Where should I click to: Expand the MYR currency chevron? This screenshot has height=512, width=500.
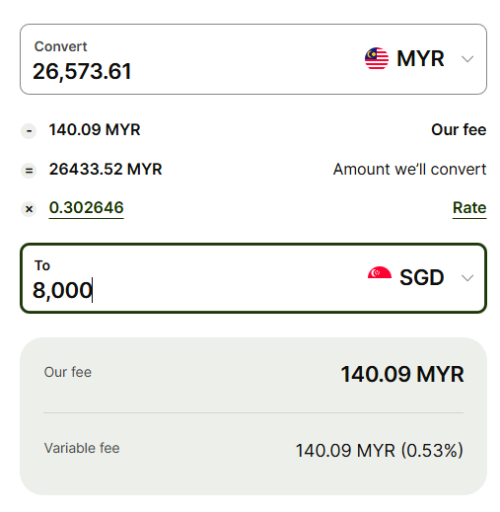click(467, 59)
